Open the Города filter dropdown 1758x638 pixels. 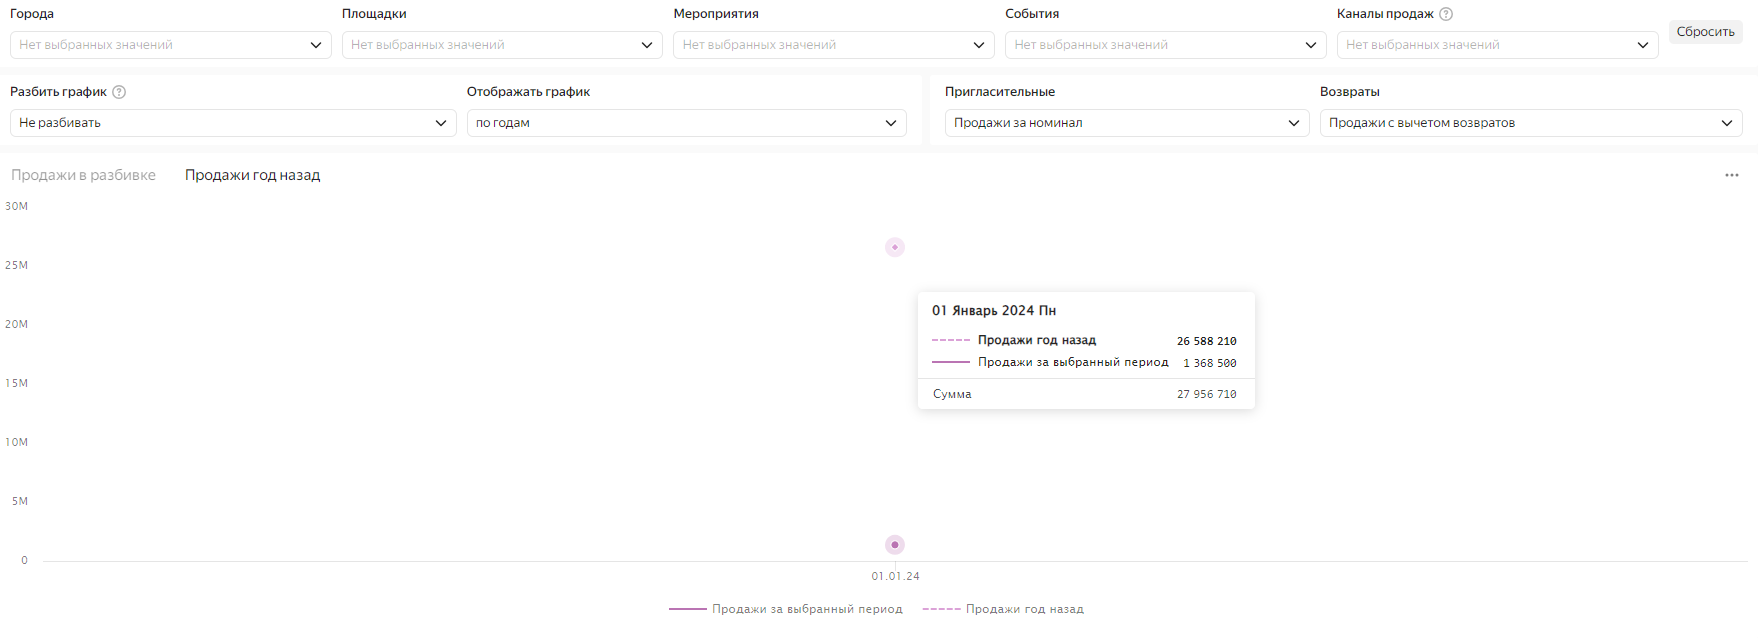pyautogui.click(x=170, y=45)
